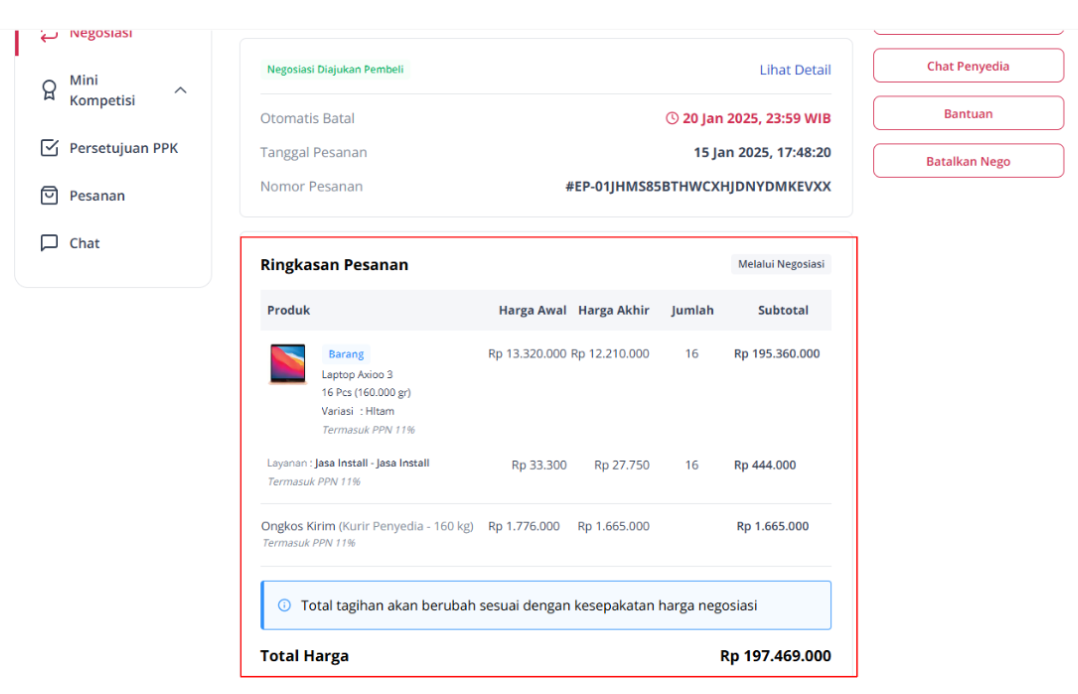The width and height of the screenshot is (1078, 694).
Task: Click the Negosiasi Diajukan Pembeli status label
Action: coord(335,69)
